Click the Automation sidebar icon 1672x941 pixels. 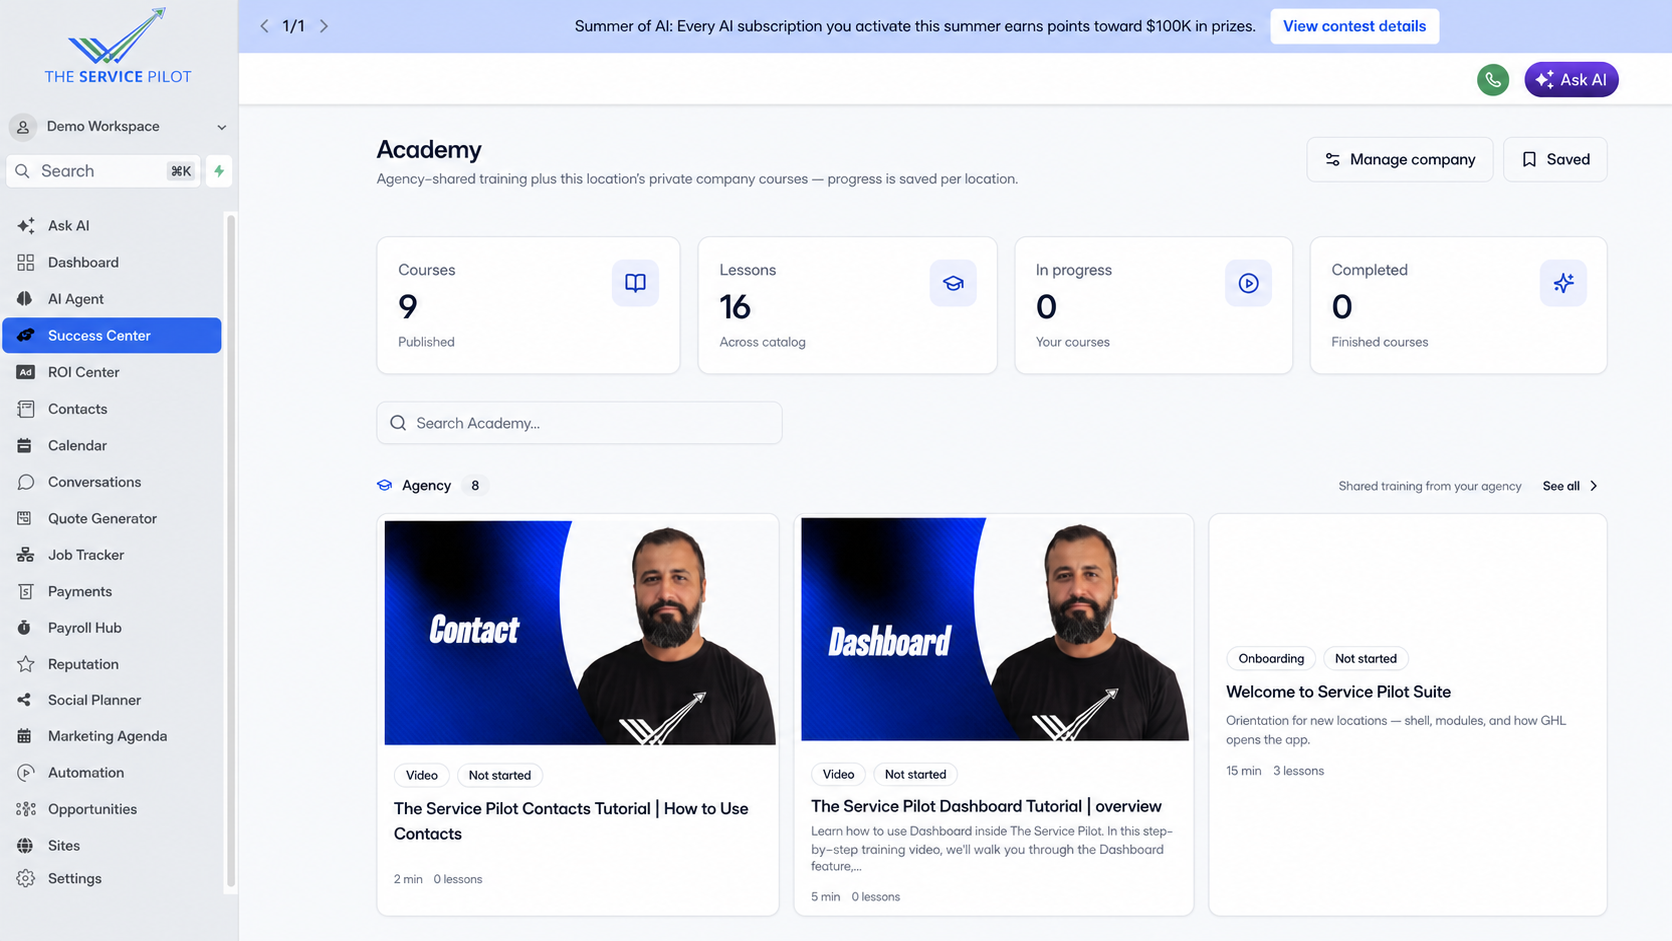[x=26, y=773]
